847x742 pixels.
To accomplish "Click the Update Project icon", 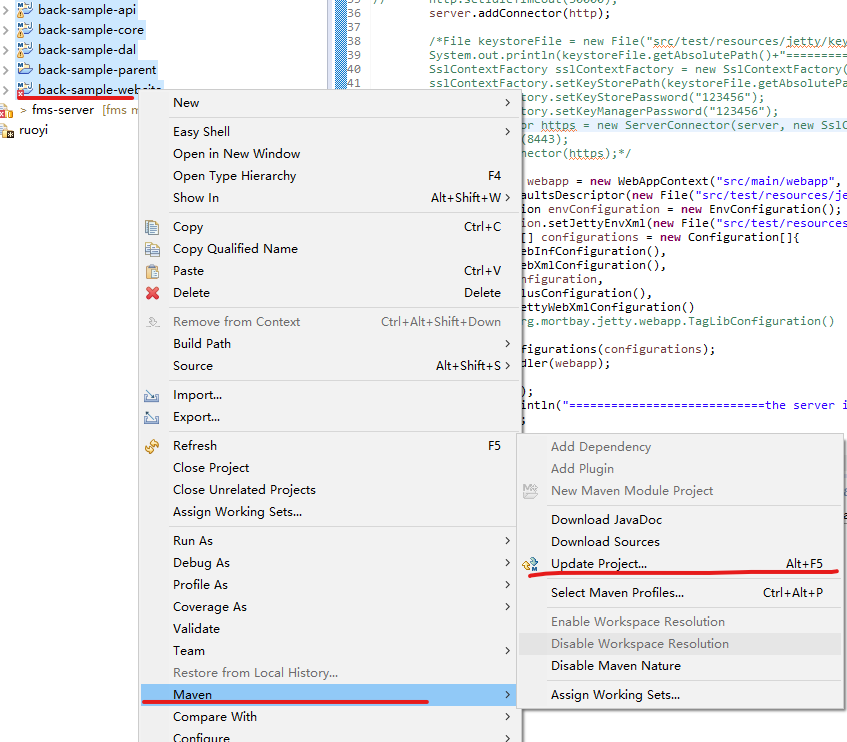I will click(531, 564).
